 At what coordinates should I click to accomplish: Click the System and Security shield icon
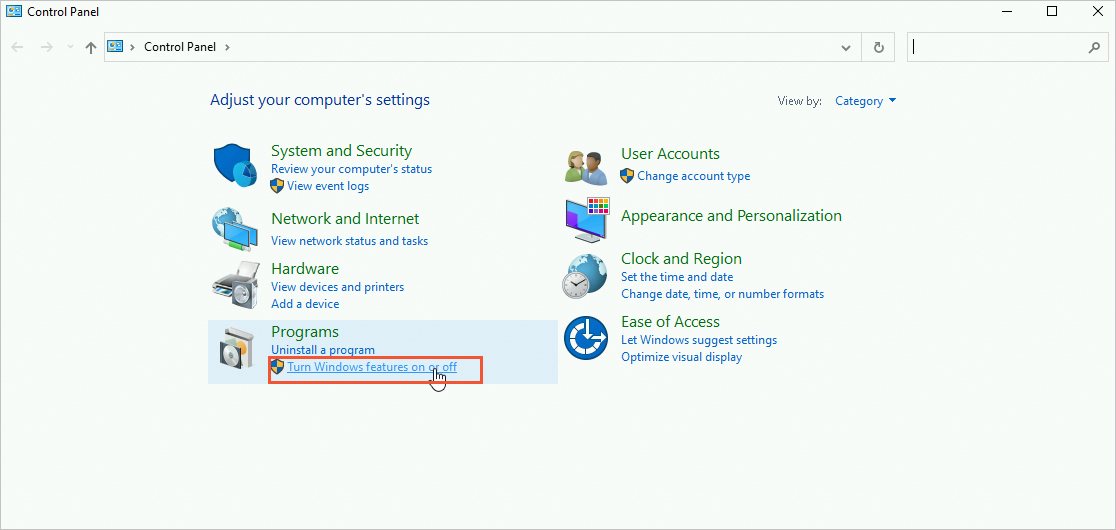click(x=236, y=166)
